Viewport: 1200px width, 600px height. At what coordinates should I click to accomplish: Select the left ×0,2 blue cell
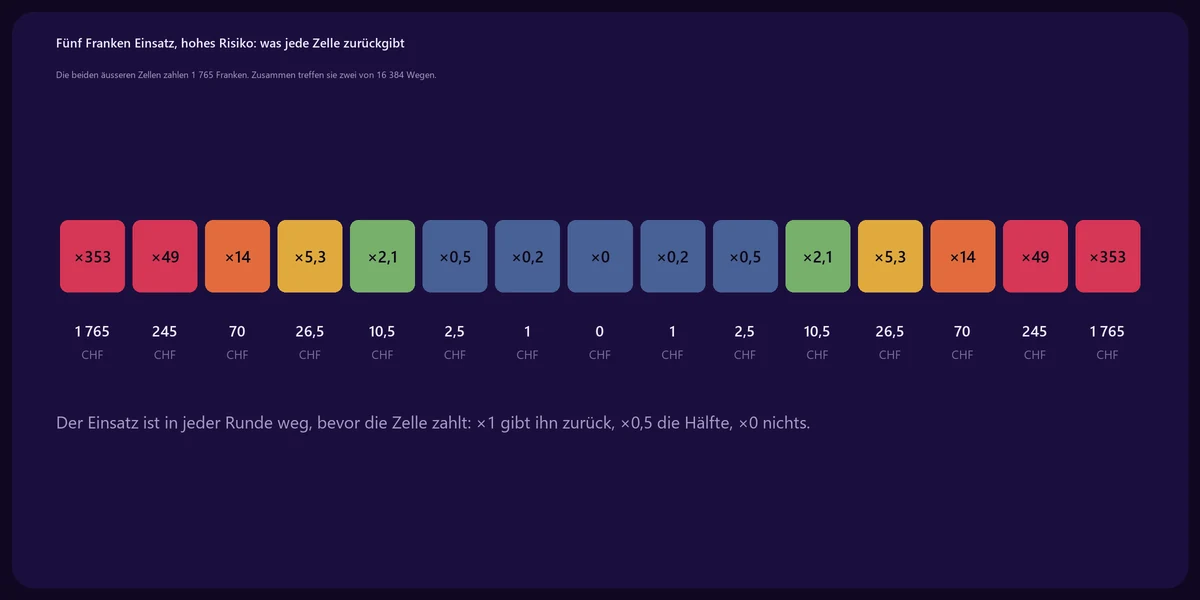[527, 256]
